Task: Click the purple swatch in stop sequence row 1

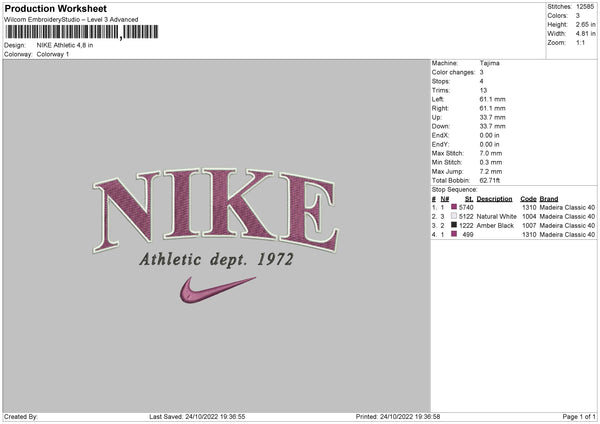Action: pos(454,207)
